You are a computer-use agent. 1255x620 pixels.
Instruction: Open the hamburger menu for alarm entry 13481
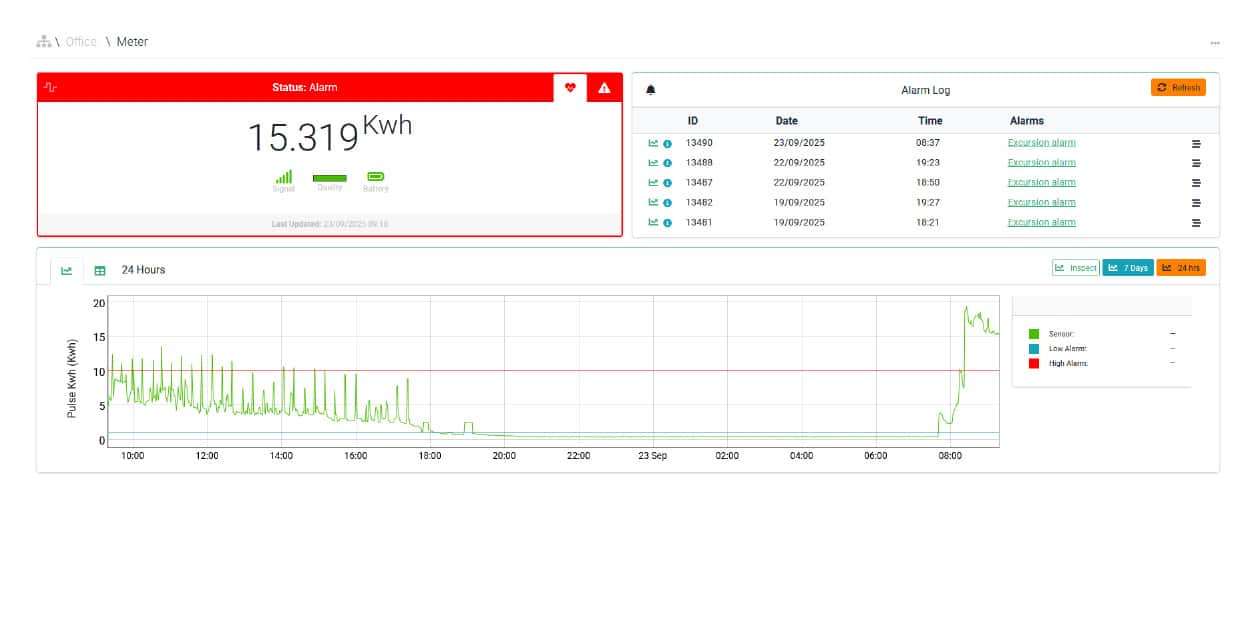(x=1196, y=222)
